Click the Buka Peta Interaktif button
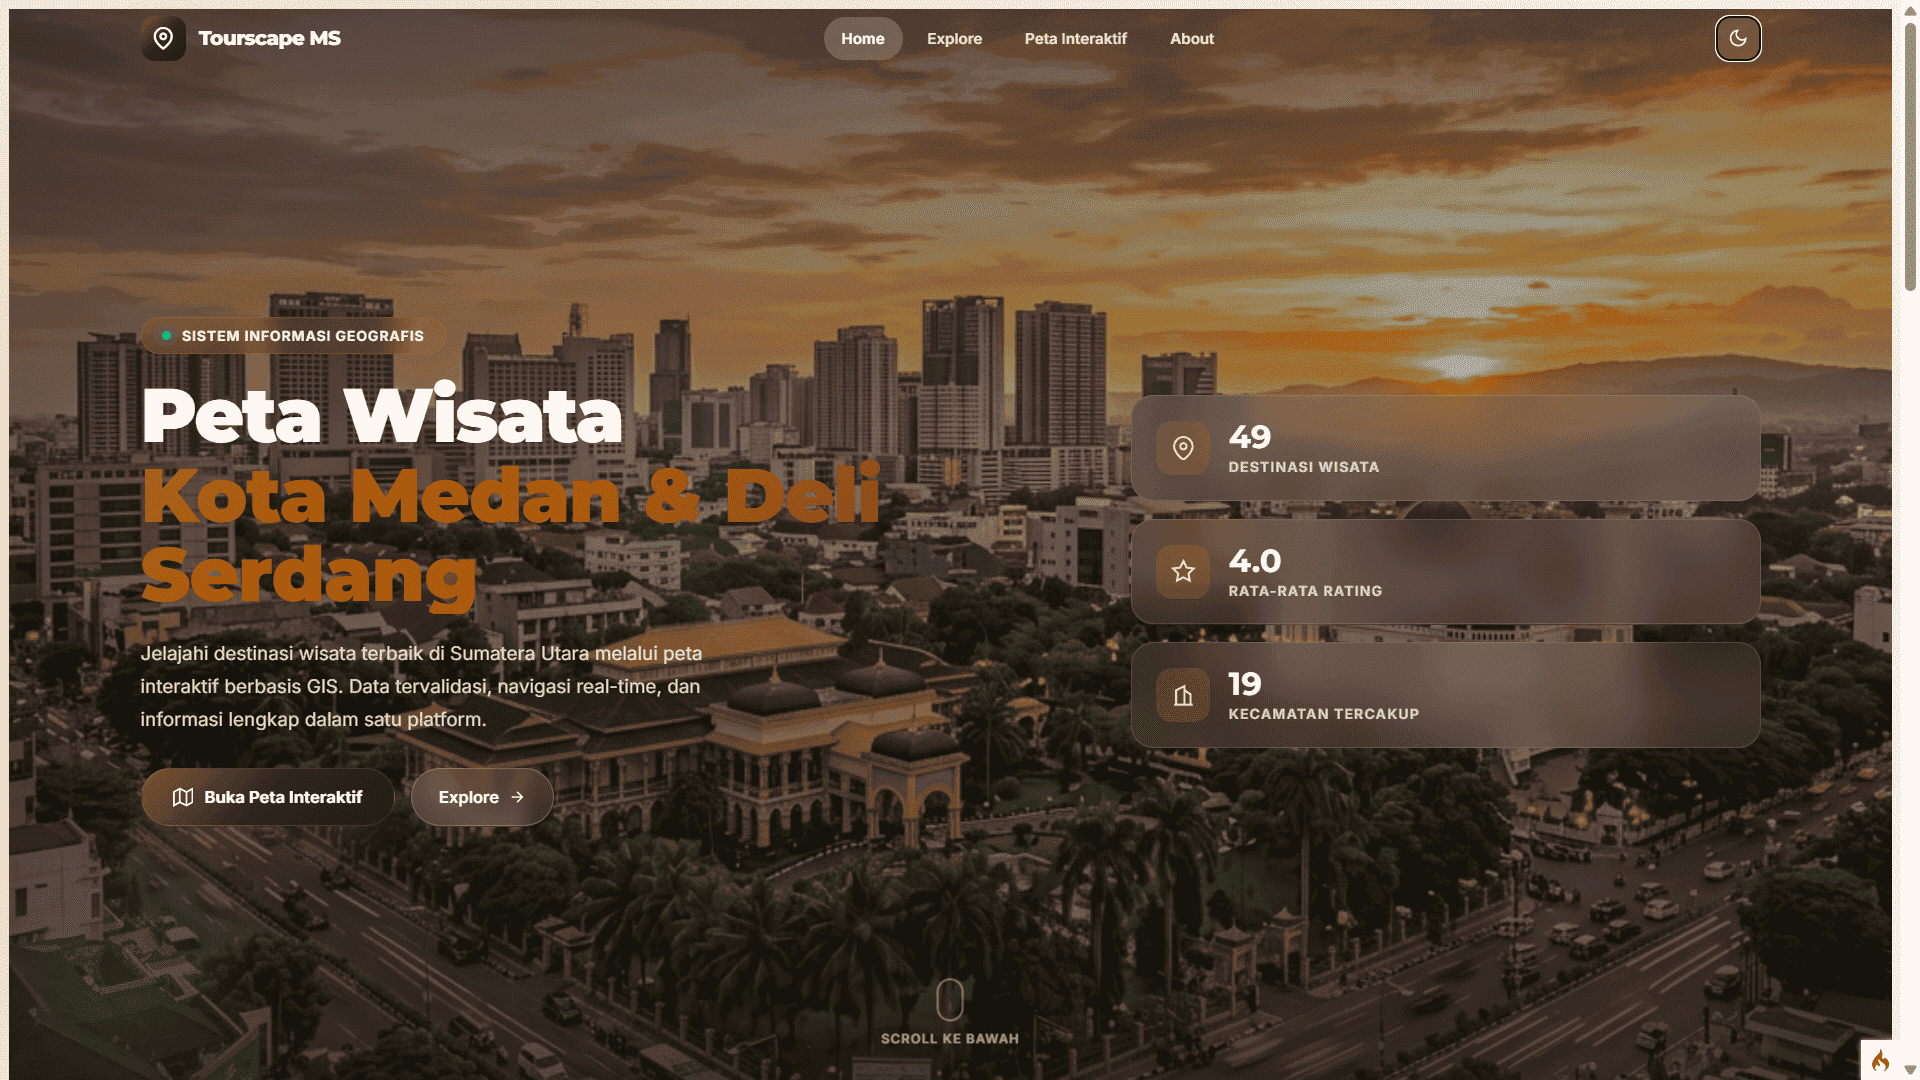This screenshot has width=1920, height=1080. (268, 797)
